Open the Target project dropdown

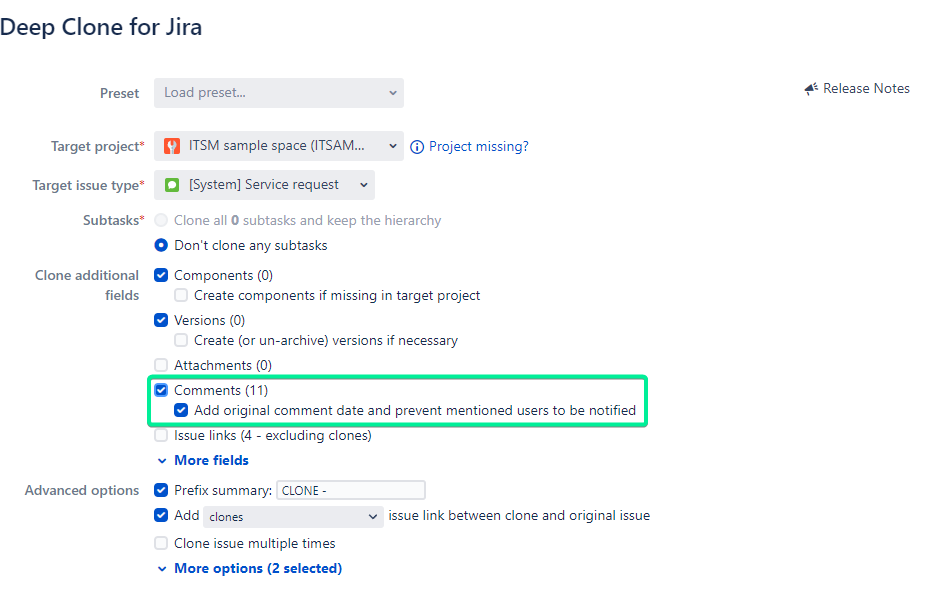click(278, 146)
